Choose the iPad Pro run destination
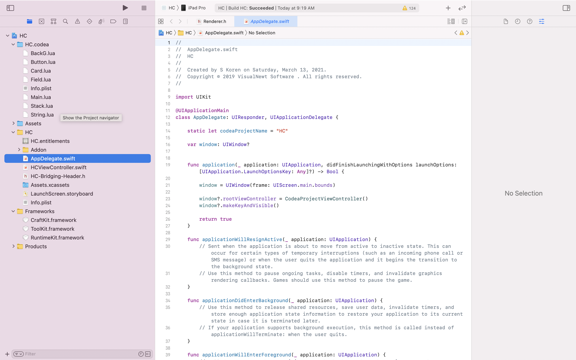 point(194,8)
